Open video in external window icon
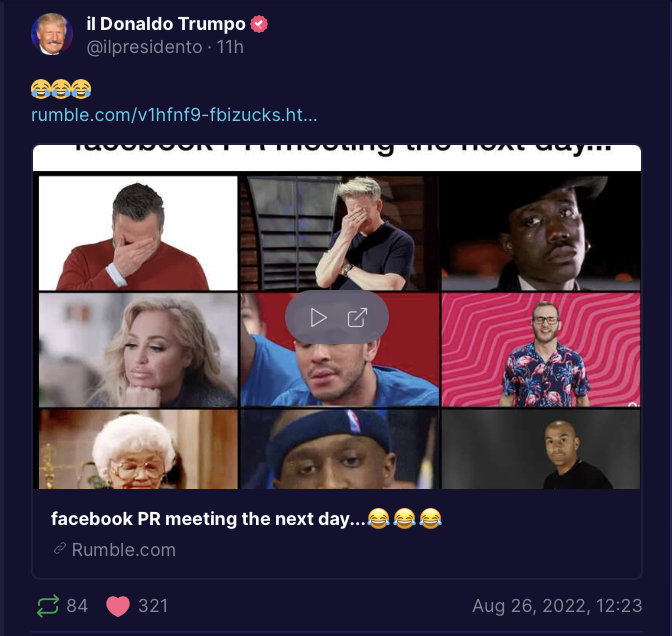The width and height of the screenshot is (672, 636). point(357,318)
